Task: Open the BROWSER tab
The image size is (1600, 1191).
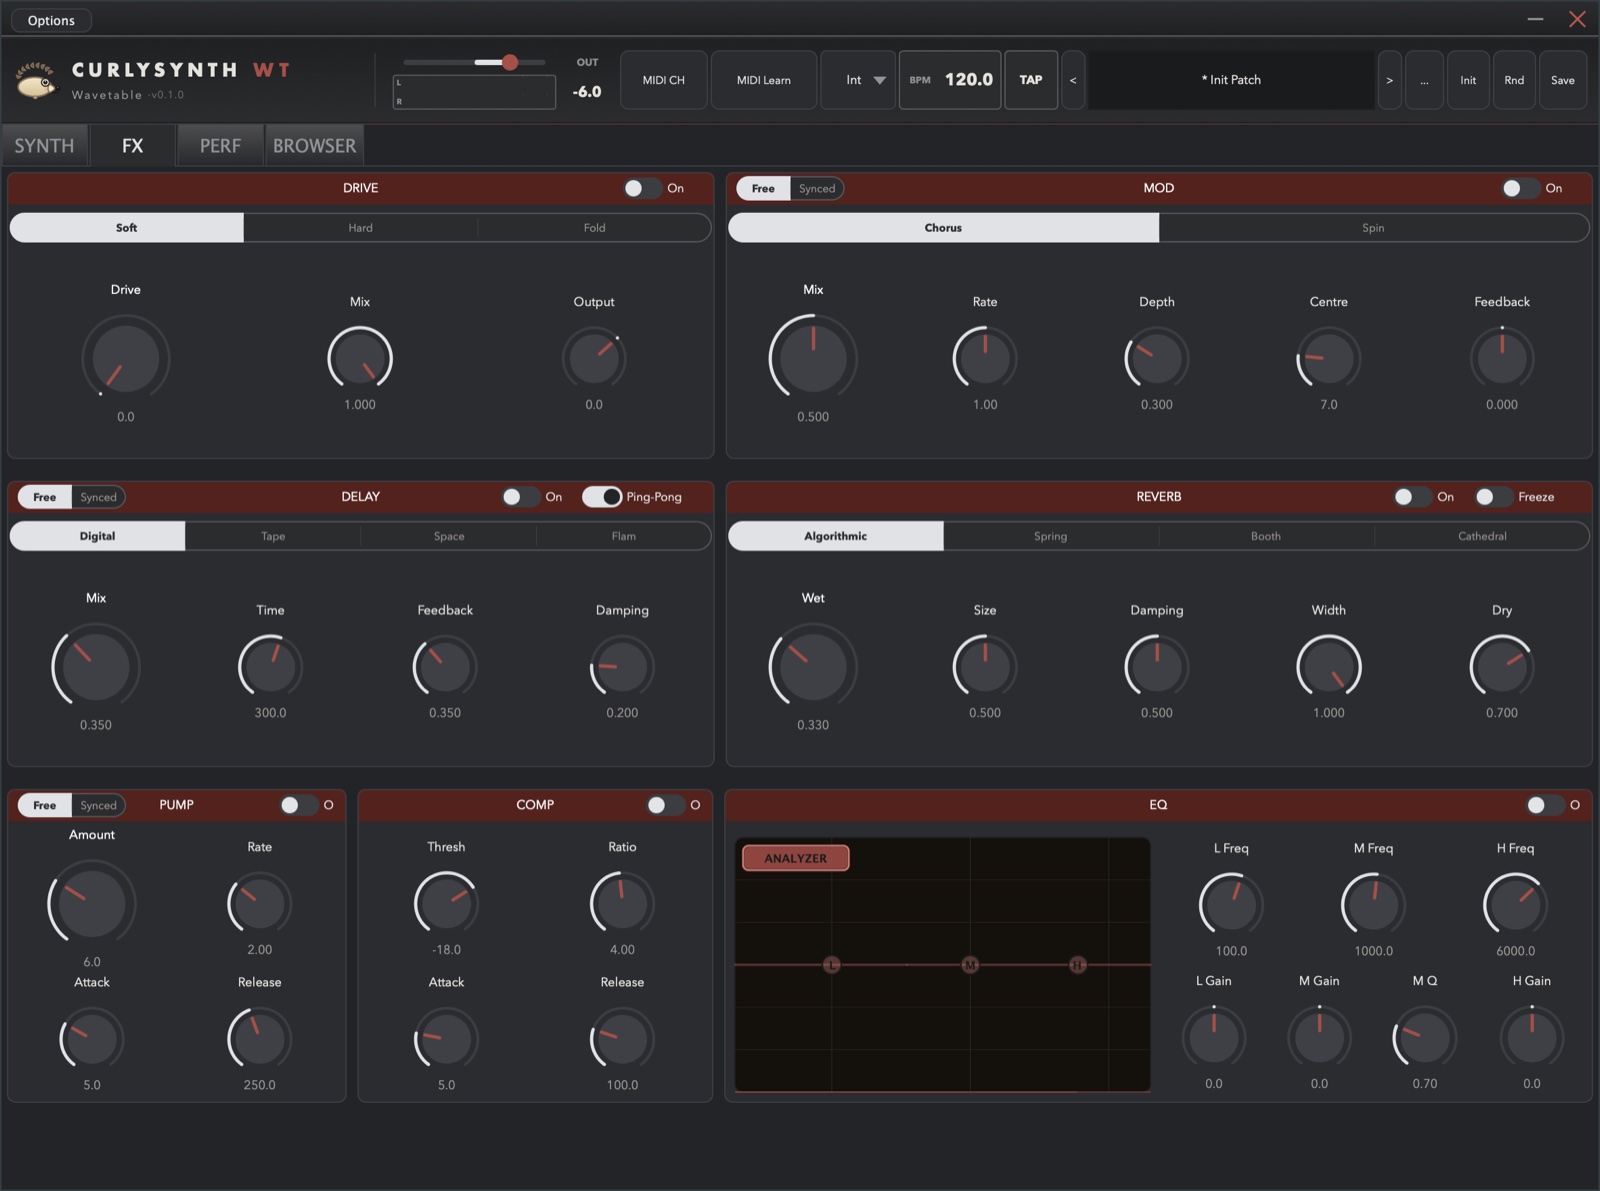Action: pyautogui.click(x=314, y=146)
